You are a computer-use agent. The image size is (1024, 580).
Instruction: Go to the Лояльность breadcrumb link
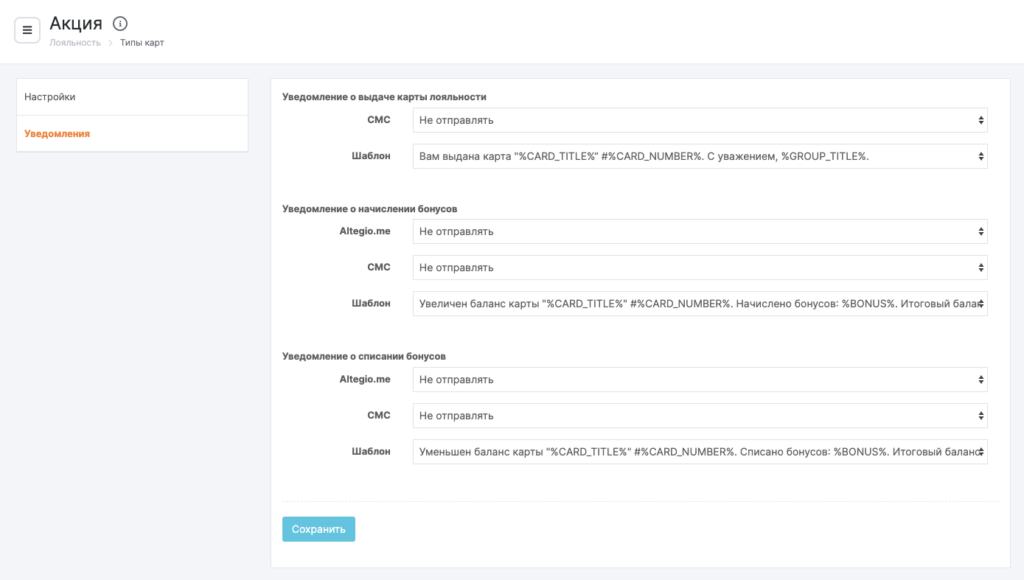coord(75,43)
